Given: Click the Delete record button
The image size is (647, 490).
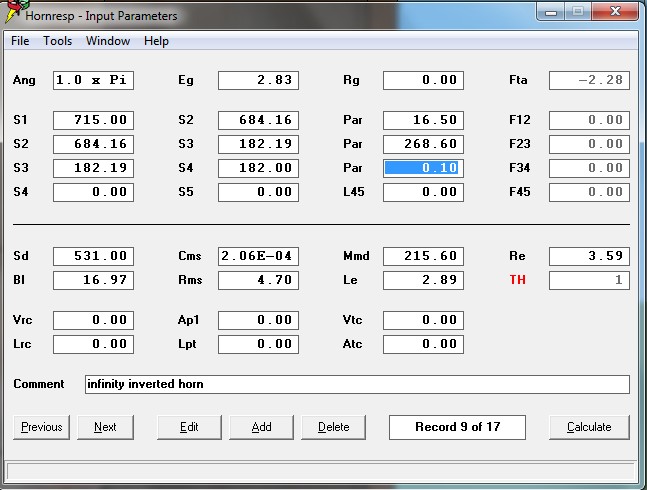Looking at the screenshot, I should (333, 427).
